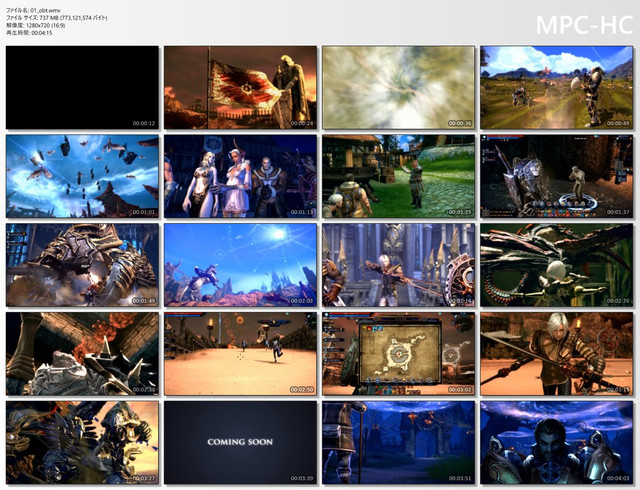Click the resolution text '1280x720 (16:9)'

[45, 25]
